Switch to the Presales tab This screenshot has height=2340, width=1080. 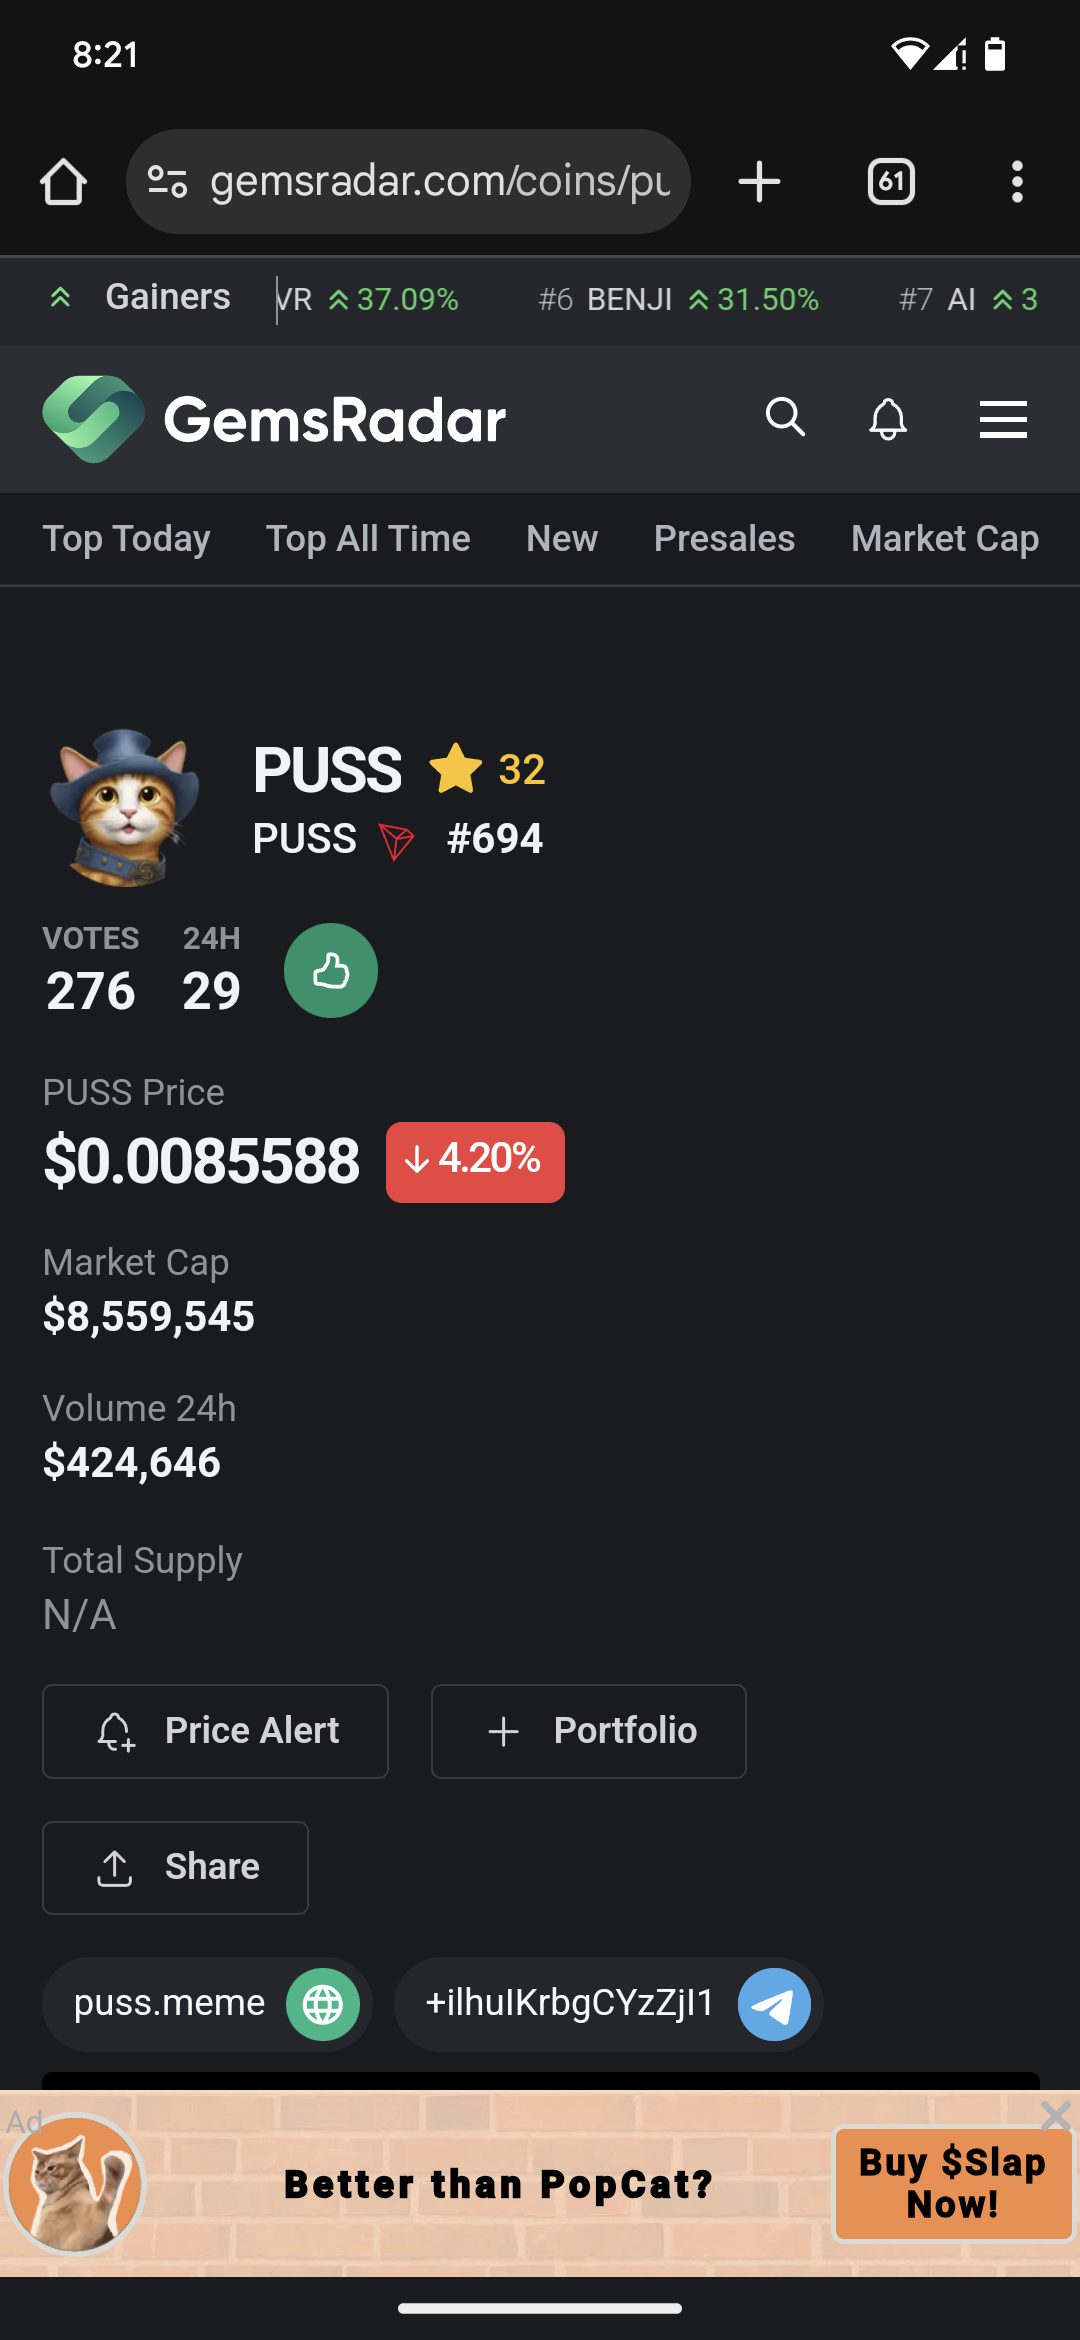724,539
